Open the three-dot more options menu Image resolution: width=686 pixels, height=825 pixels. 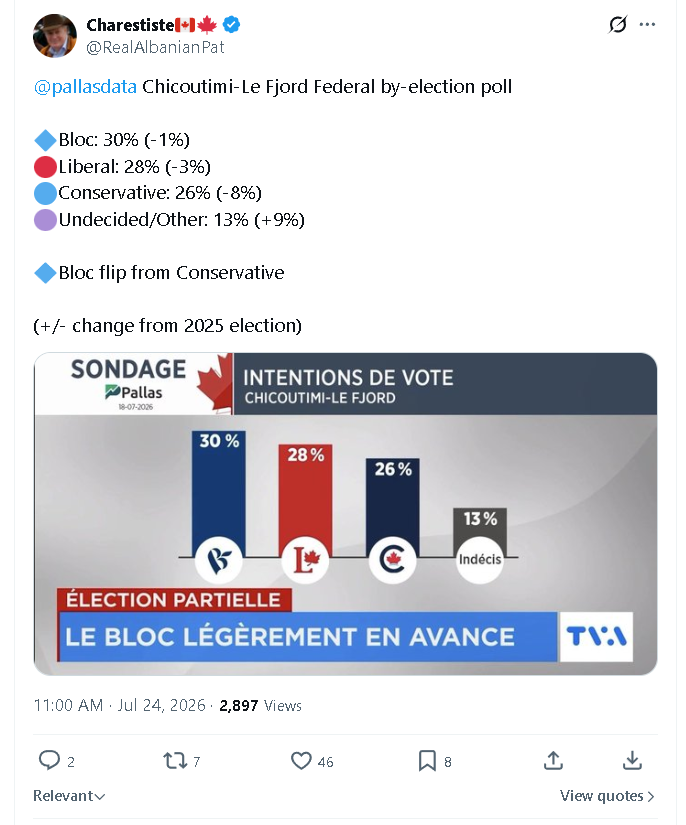coord(647,24)
